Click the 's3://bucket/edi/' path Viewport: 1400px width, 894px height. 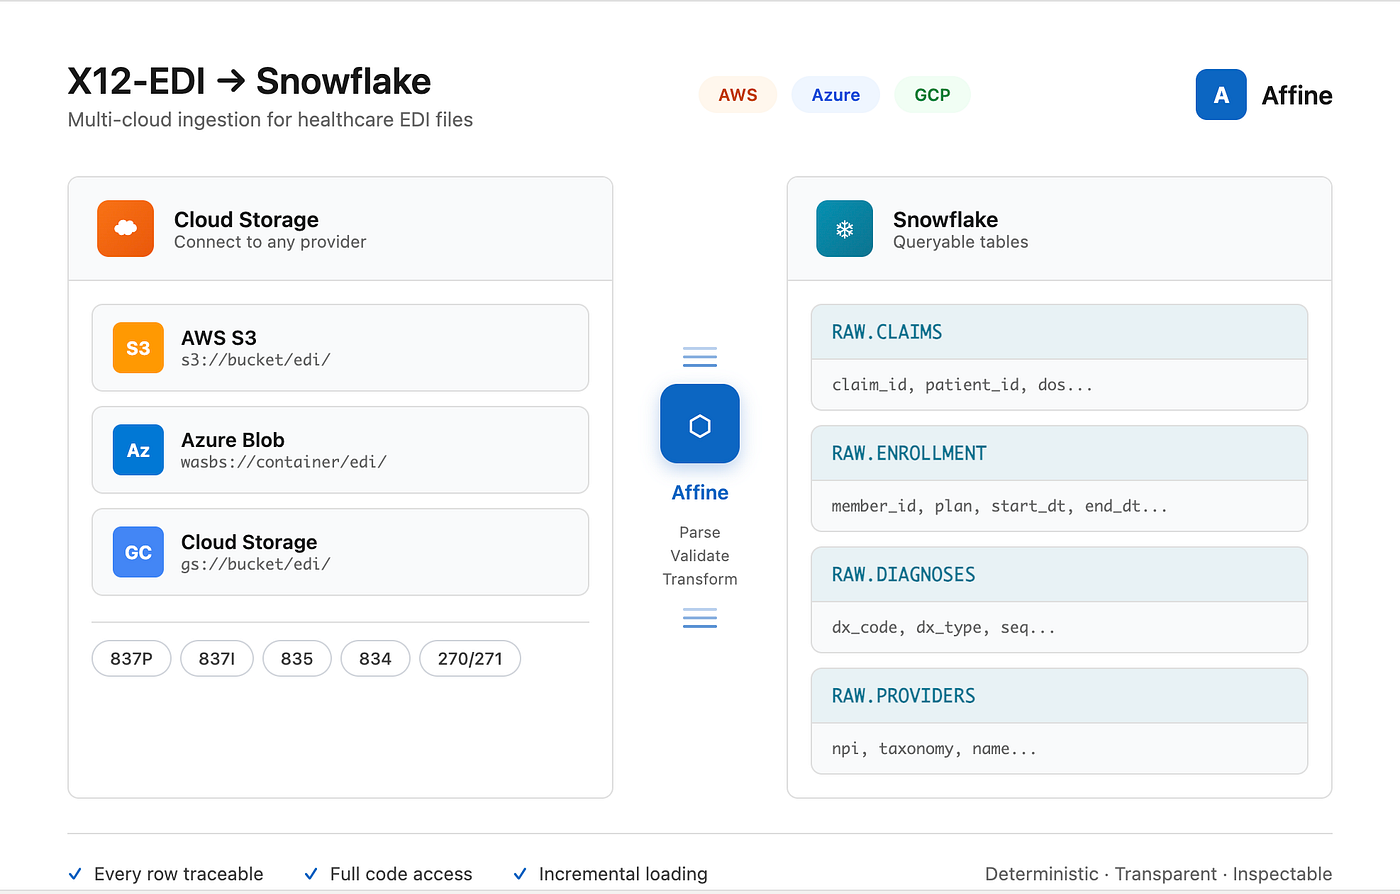coord(255,360)
